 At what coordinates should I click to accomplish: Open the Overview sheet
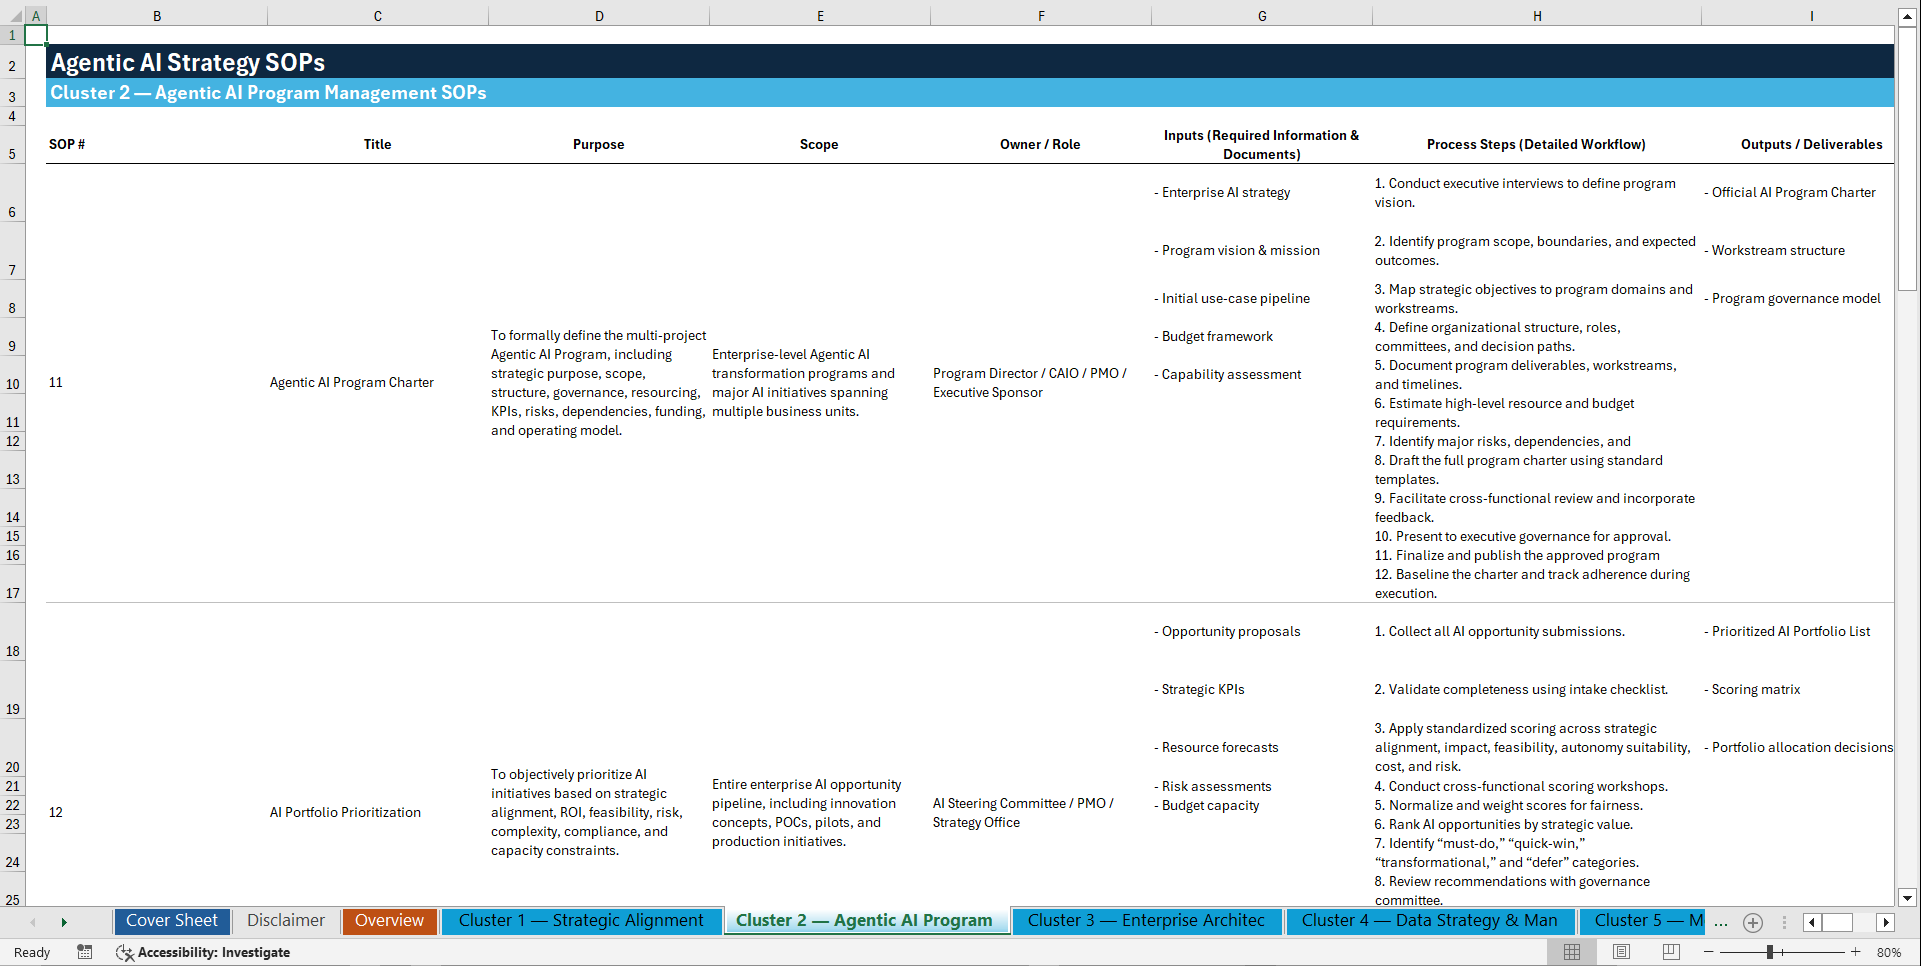point(389,920)
